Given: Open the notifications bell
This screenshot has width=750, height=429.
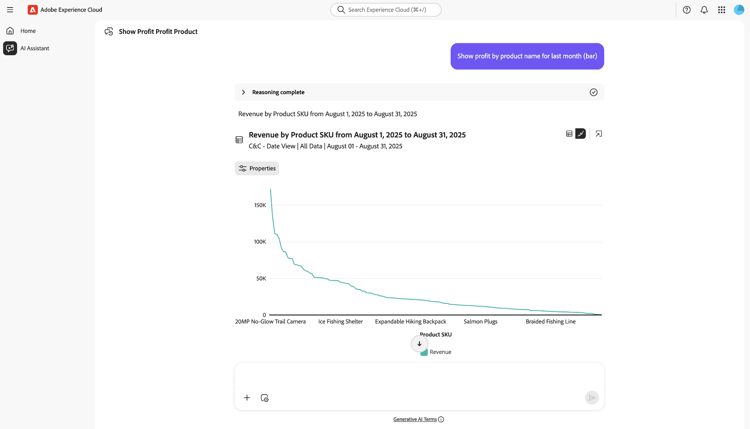Looking at the screenshot, I should pyautogui.click(x=704, y=10).
